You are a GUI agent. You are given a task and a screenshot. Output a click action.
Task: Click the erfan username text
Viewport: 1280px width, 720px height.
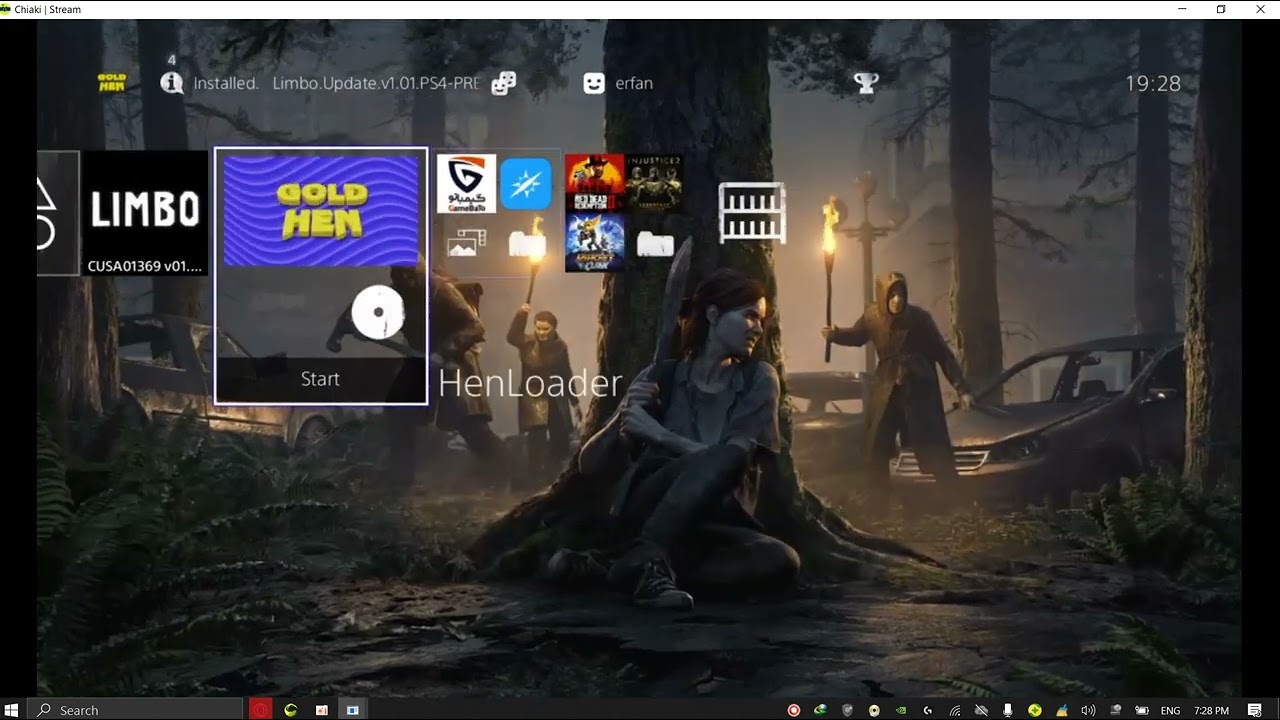pos(634,83)
